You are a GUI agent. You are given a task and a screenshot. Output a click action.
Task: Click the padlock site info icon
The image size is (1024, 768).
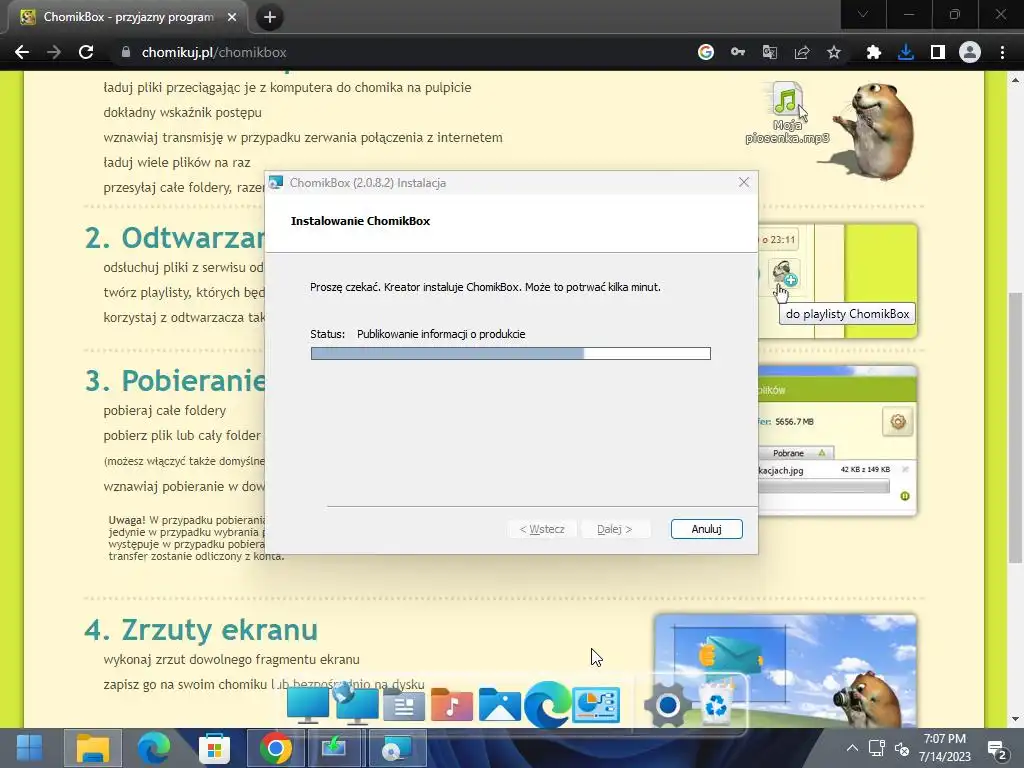(x=126, y=52)
